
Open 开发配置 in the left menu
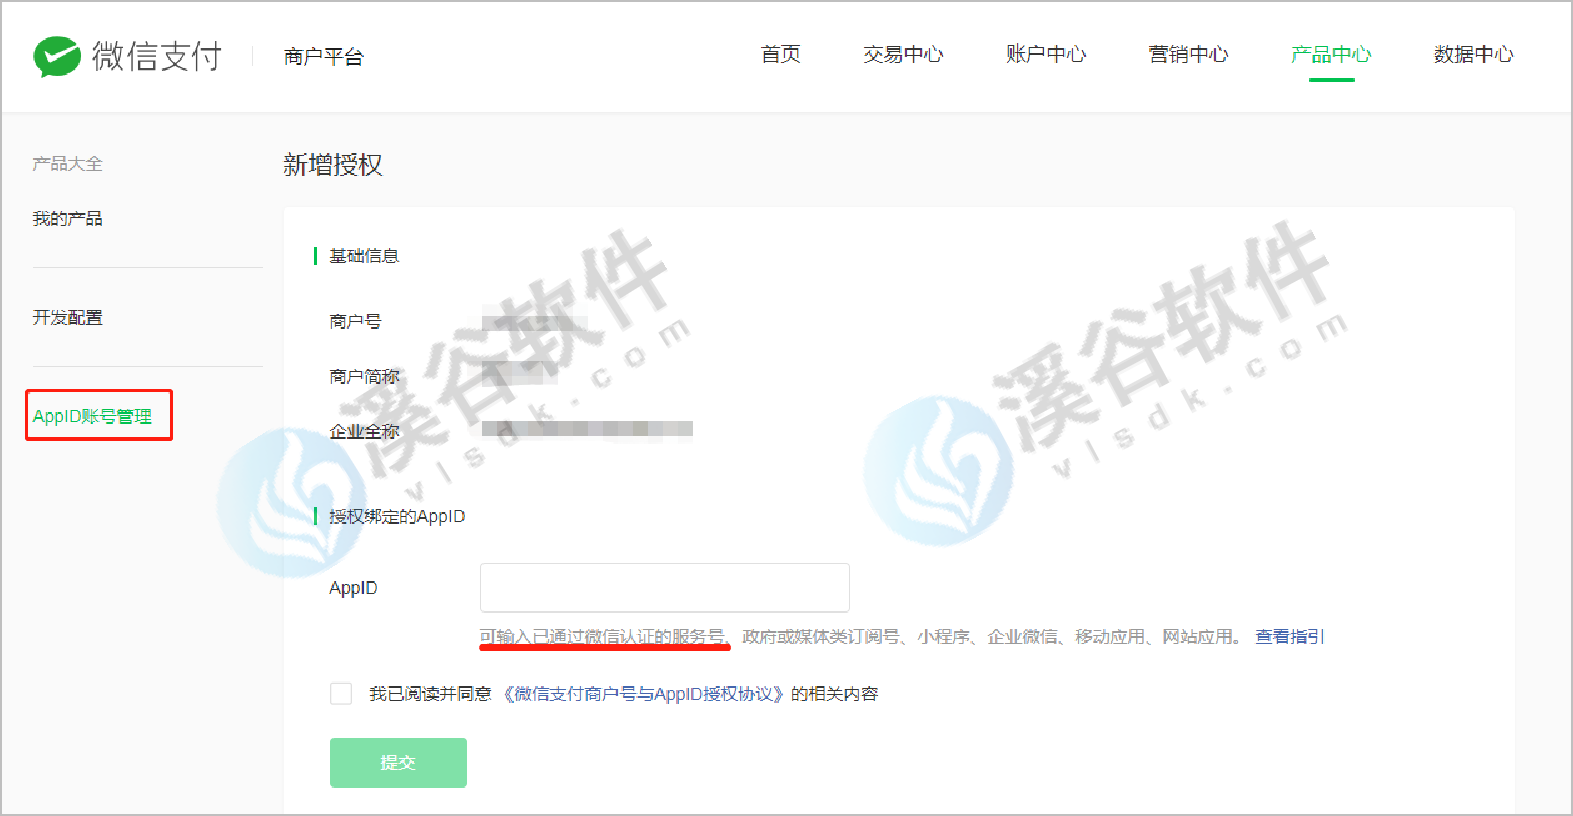pos(67,317)
